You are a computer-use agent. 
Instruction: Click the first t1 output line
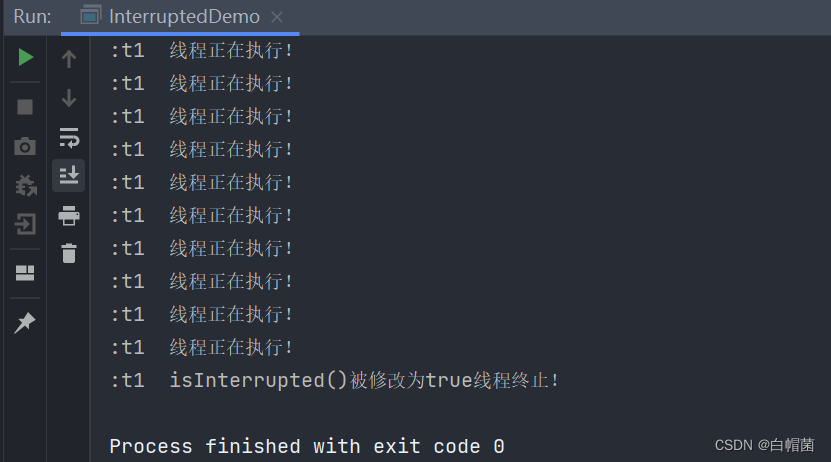(x=201, y=51)
